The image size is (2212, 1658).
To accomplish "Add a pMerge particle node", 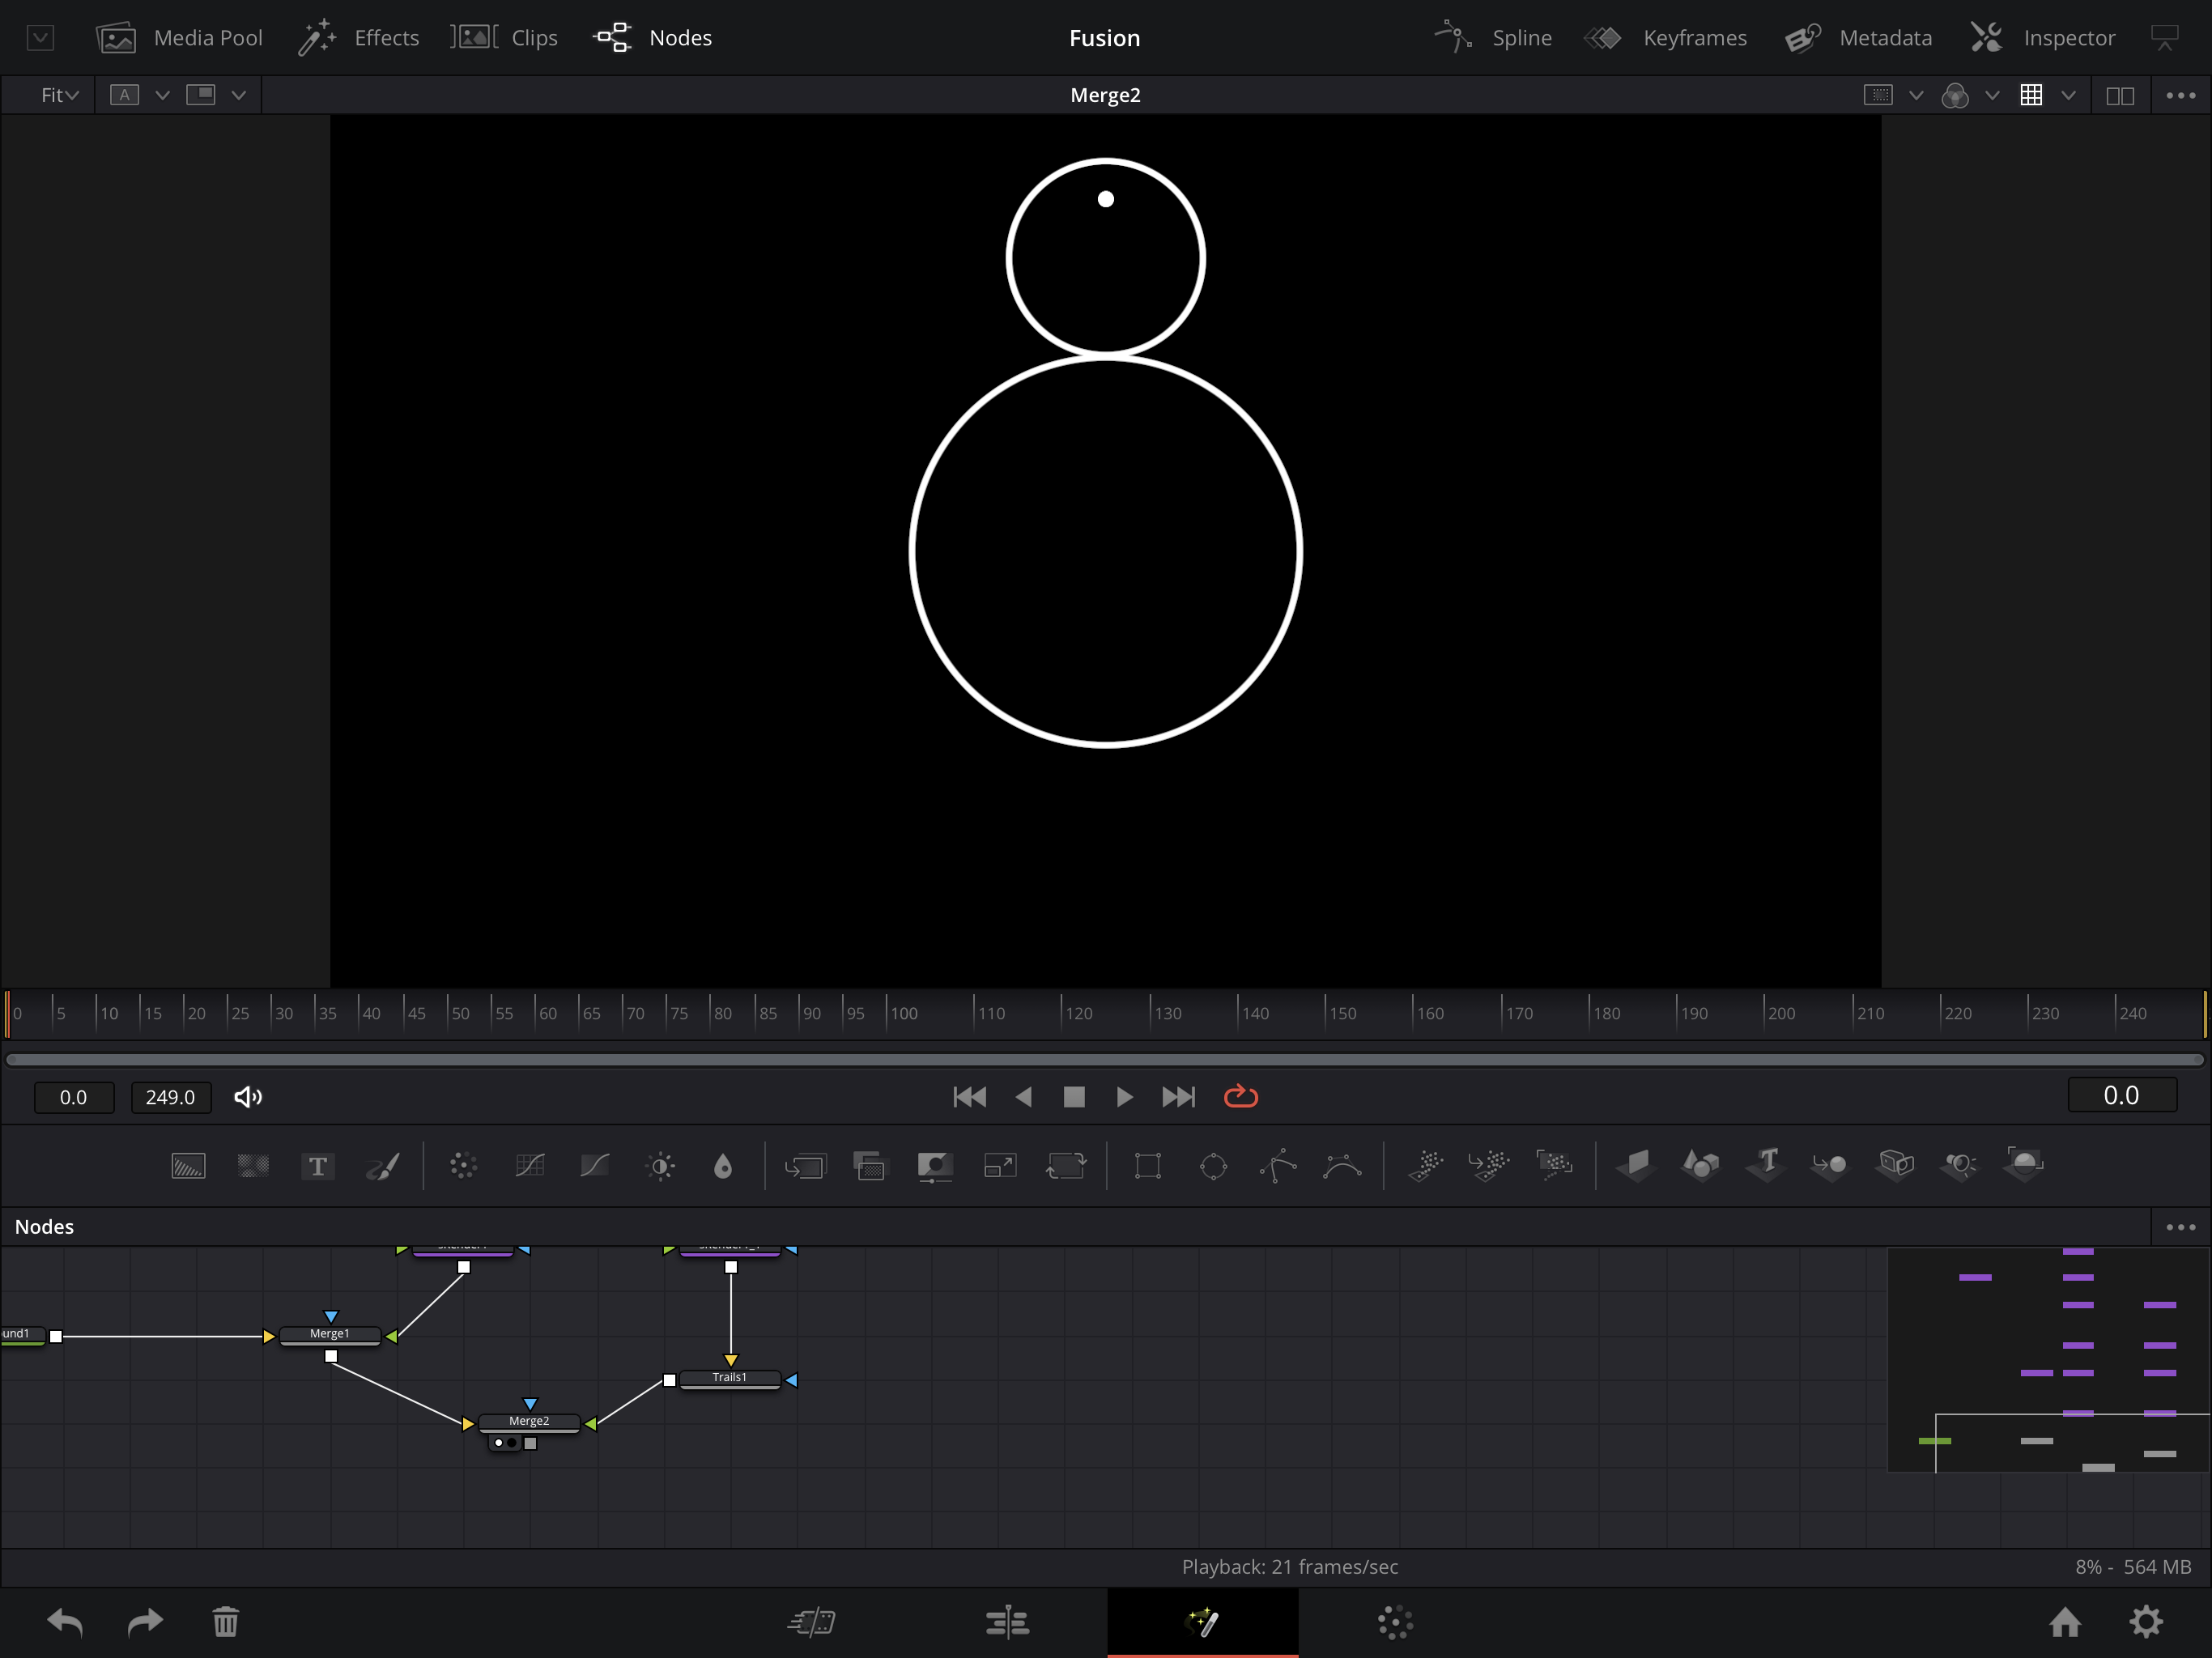I will [1489, 1164].
